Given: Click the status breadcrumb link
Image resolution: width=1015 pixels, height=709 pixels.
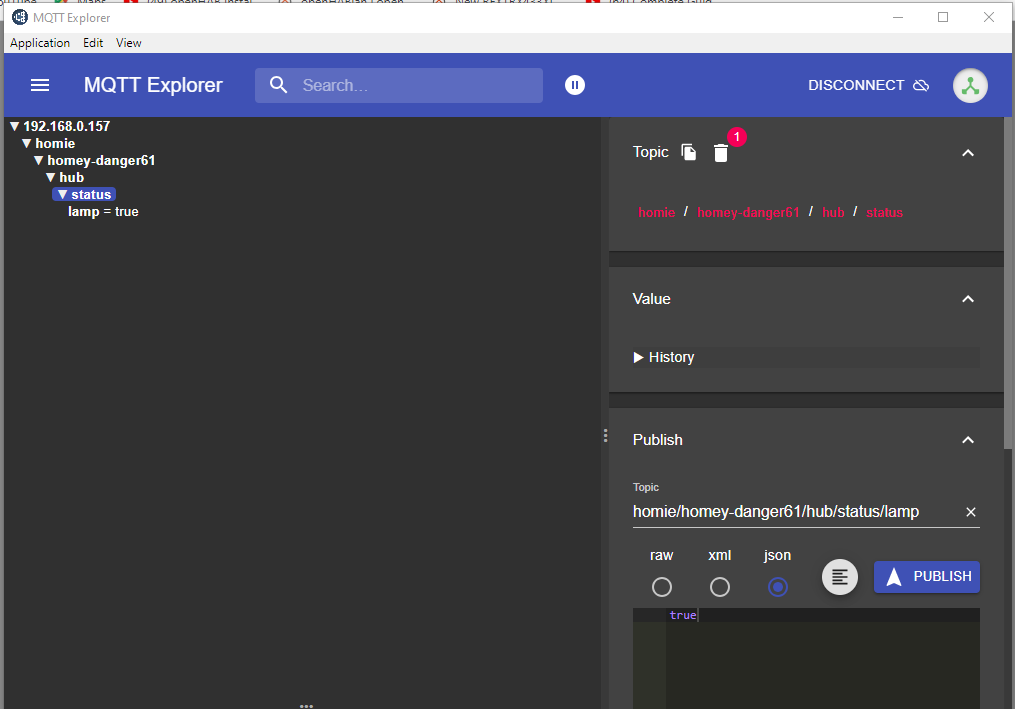Looking at the screenshot, I should (x=884, y=212).
